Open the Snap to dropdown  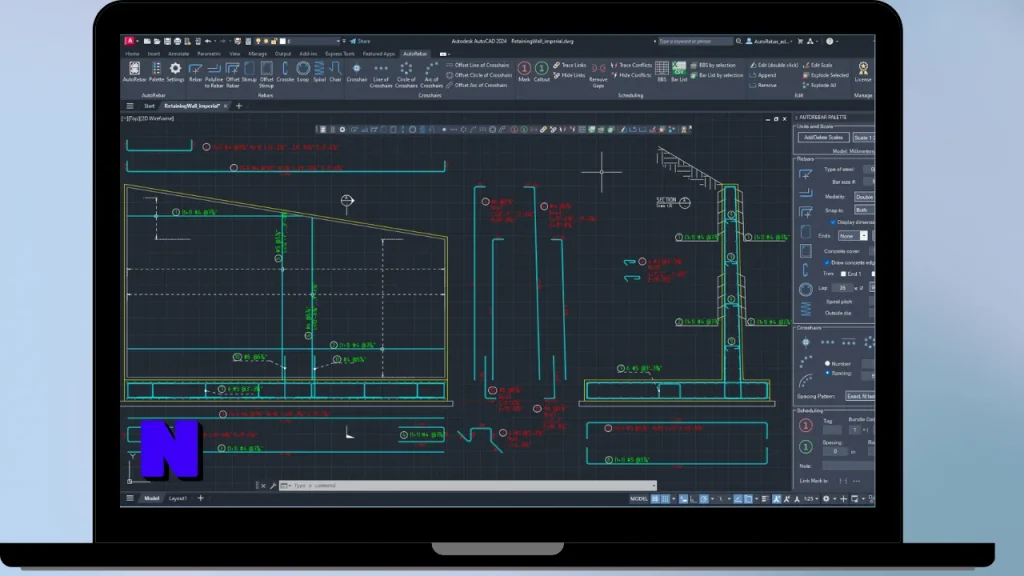click(864, 210)
